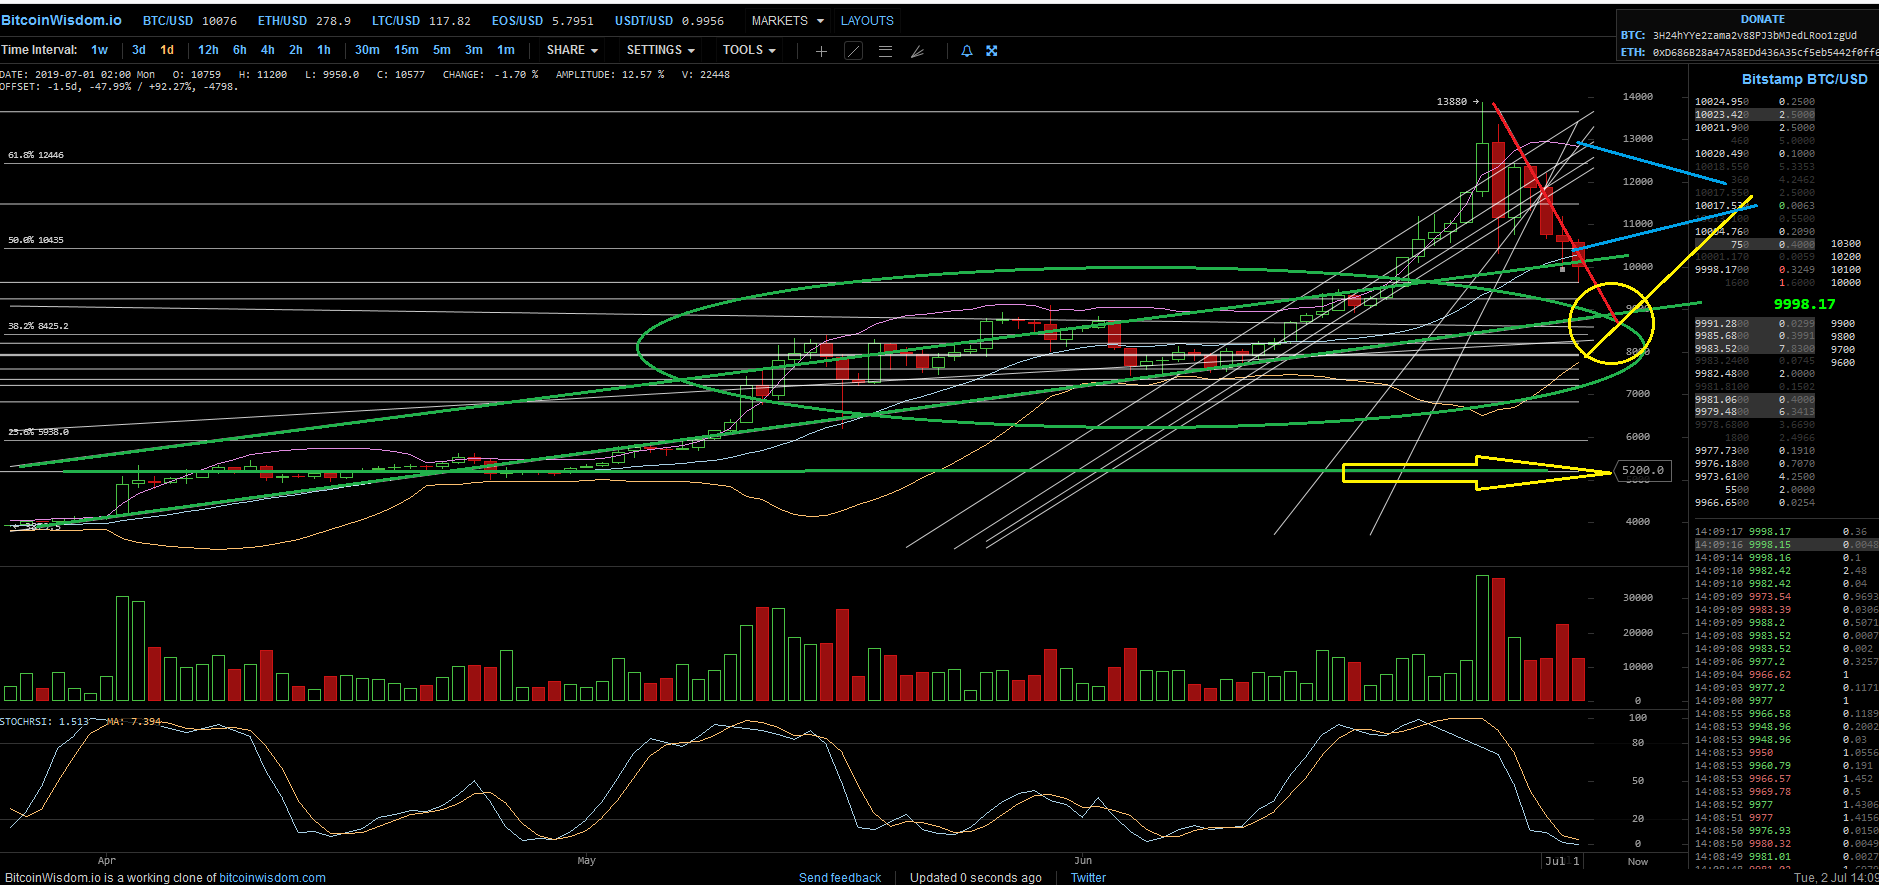Select the crosshair cursor tool
Viewport: 1879px width, 885px height.
point(821,51)
